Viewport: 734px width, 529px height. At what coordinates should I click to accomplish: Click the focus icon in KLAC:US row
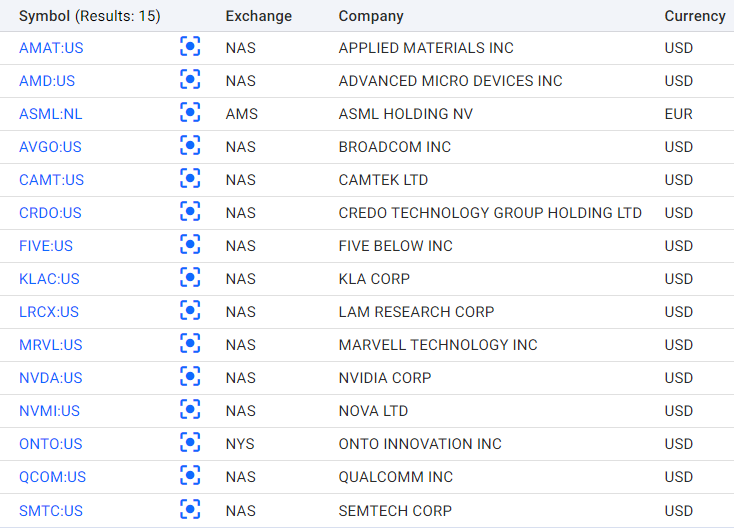click(x=190, y=278)
